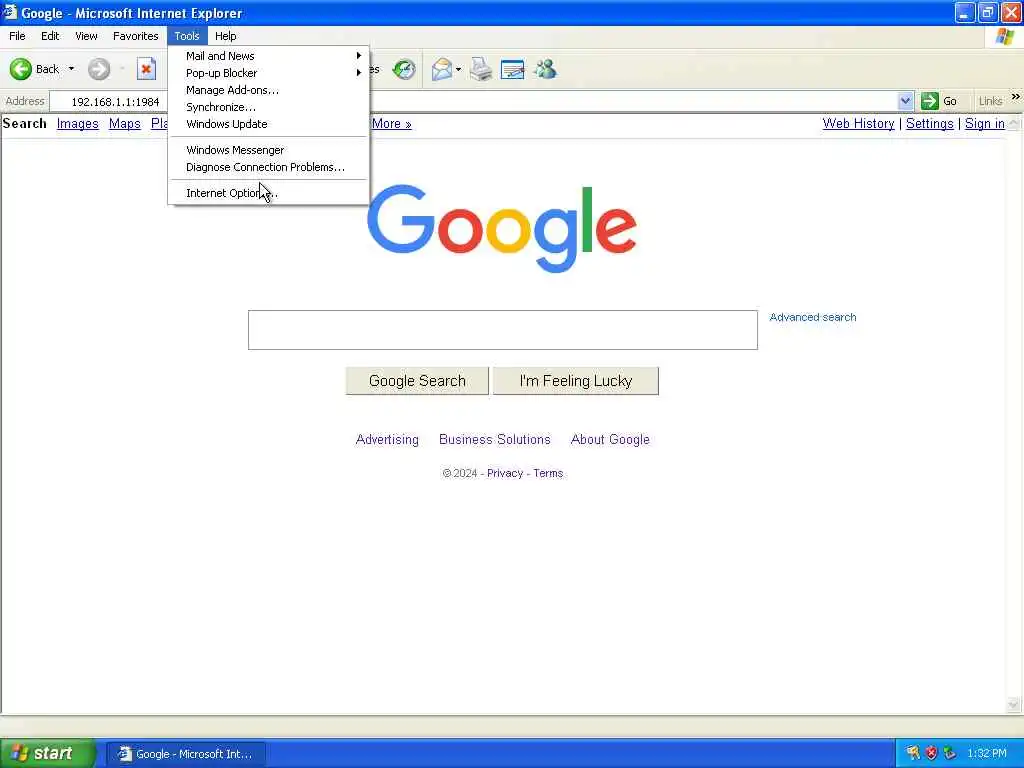Expand the Links toolbar chevron
This screenshot has width=1024, height=768.
1016,97
